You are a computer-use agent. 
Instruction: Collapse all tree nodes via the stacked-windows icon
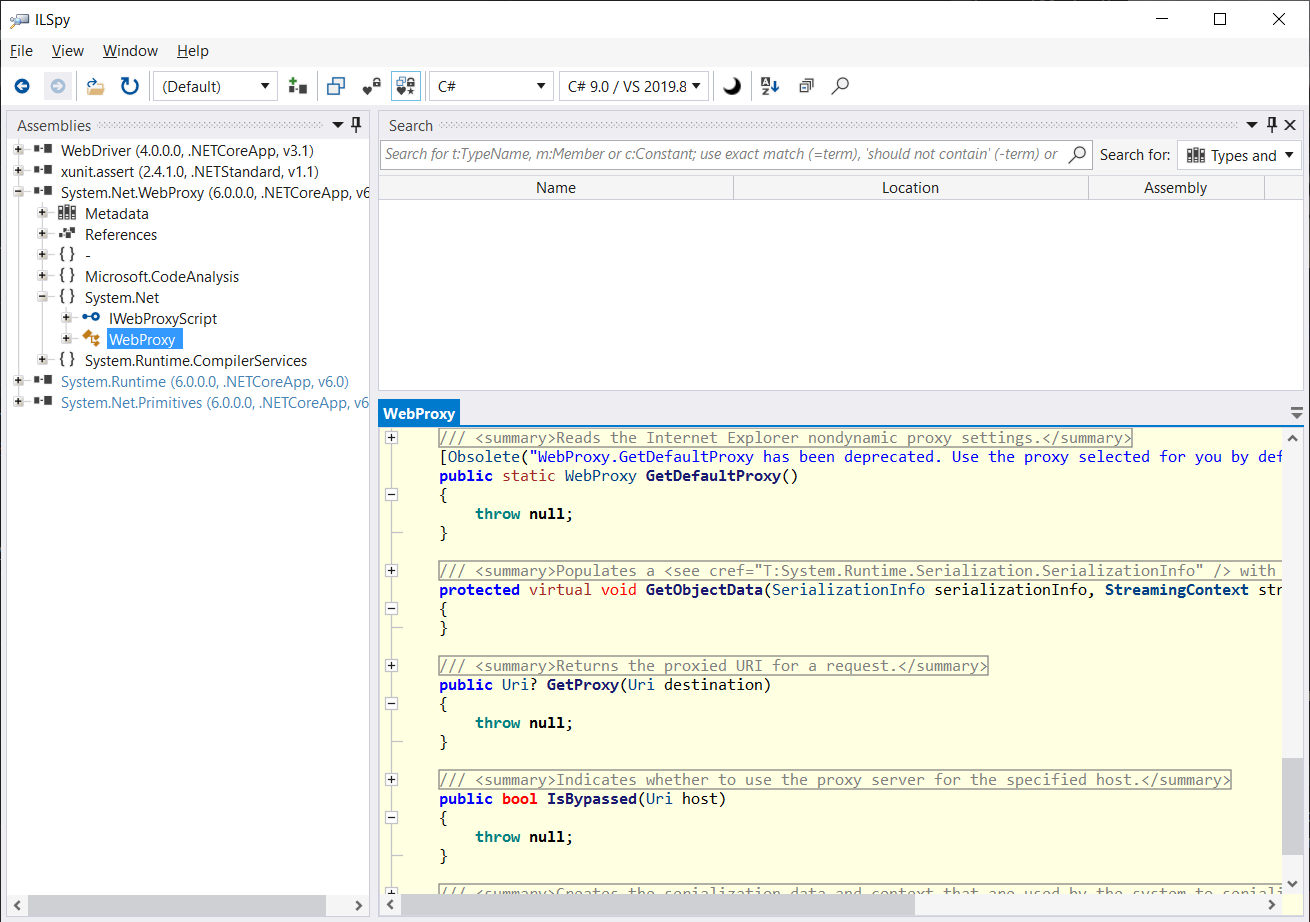pos(806,86)
